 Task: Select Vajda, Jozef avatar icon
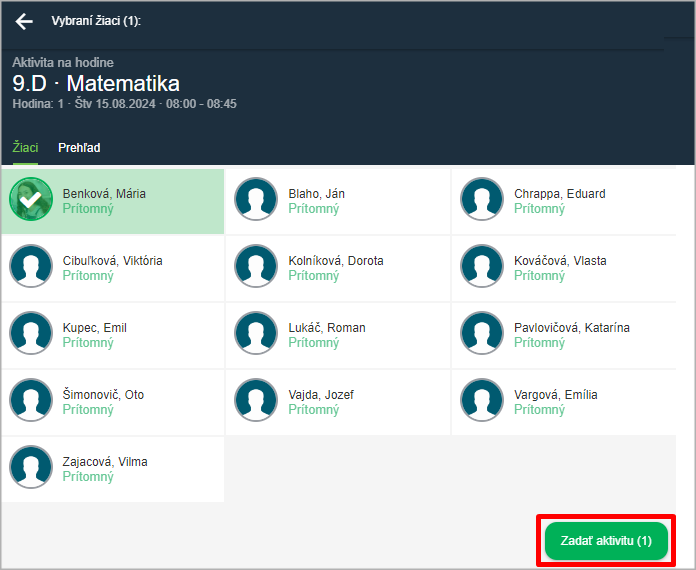pyautogui.click(x=256, y=400)
